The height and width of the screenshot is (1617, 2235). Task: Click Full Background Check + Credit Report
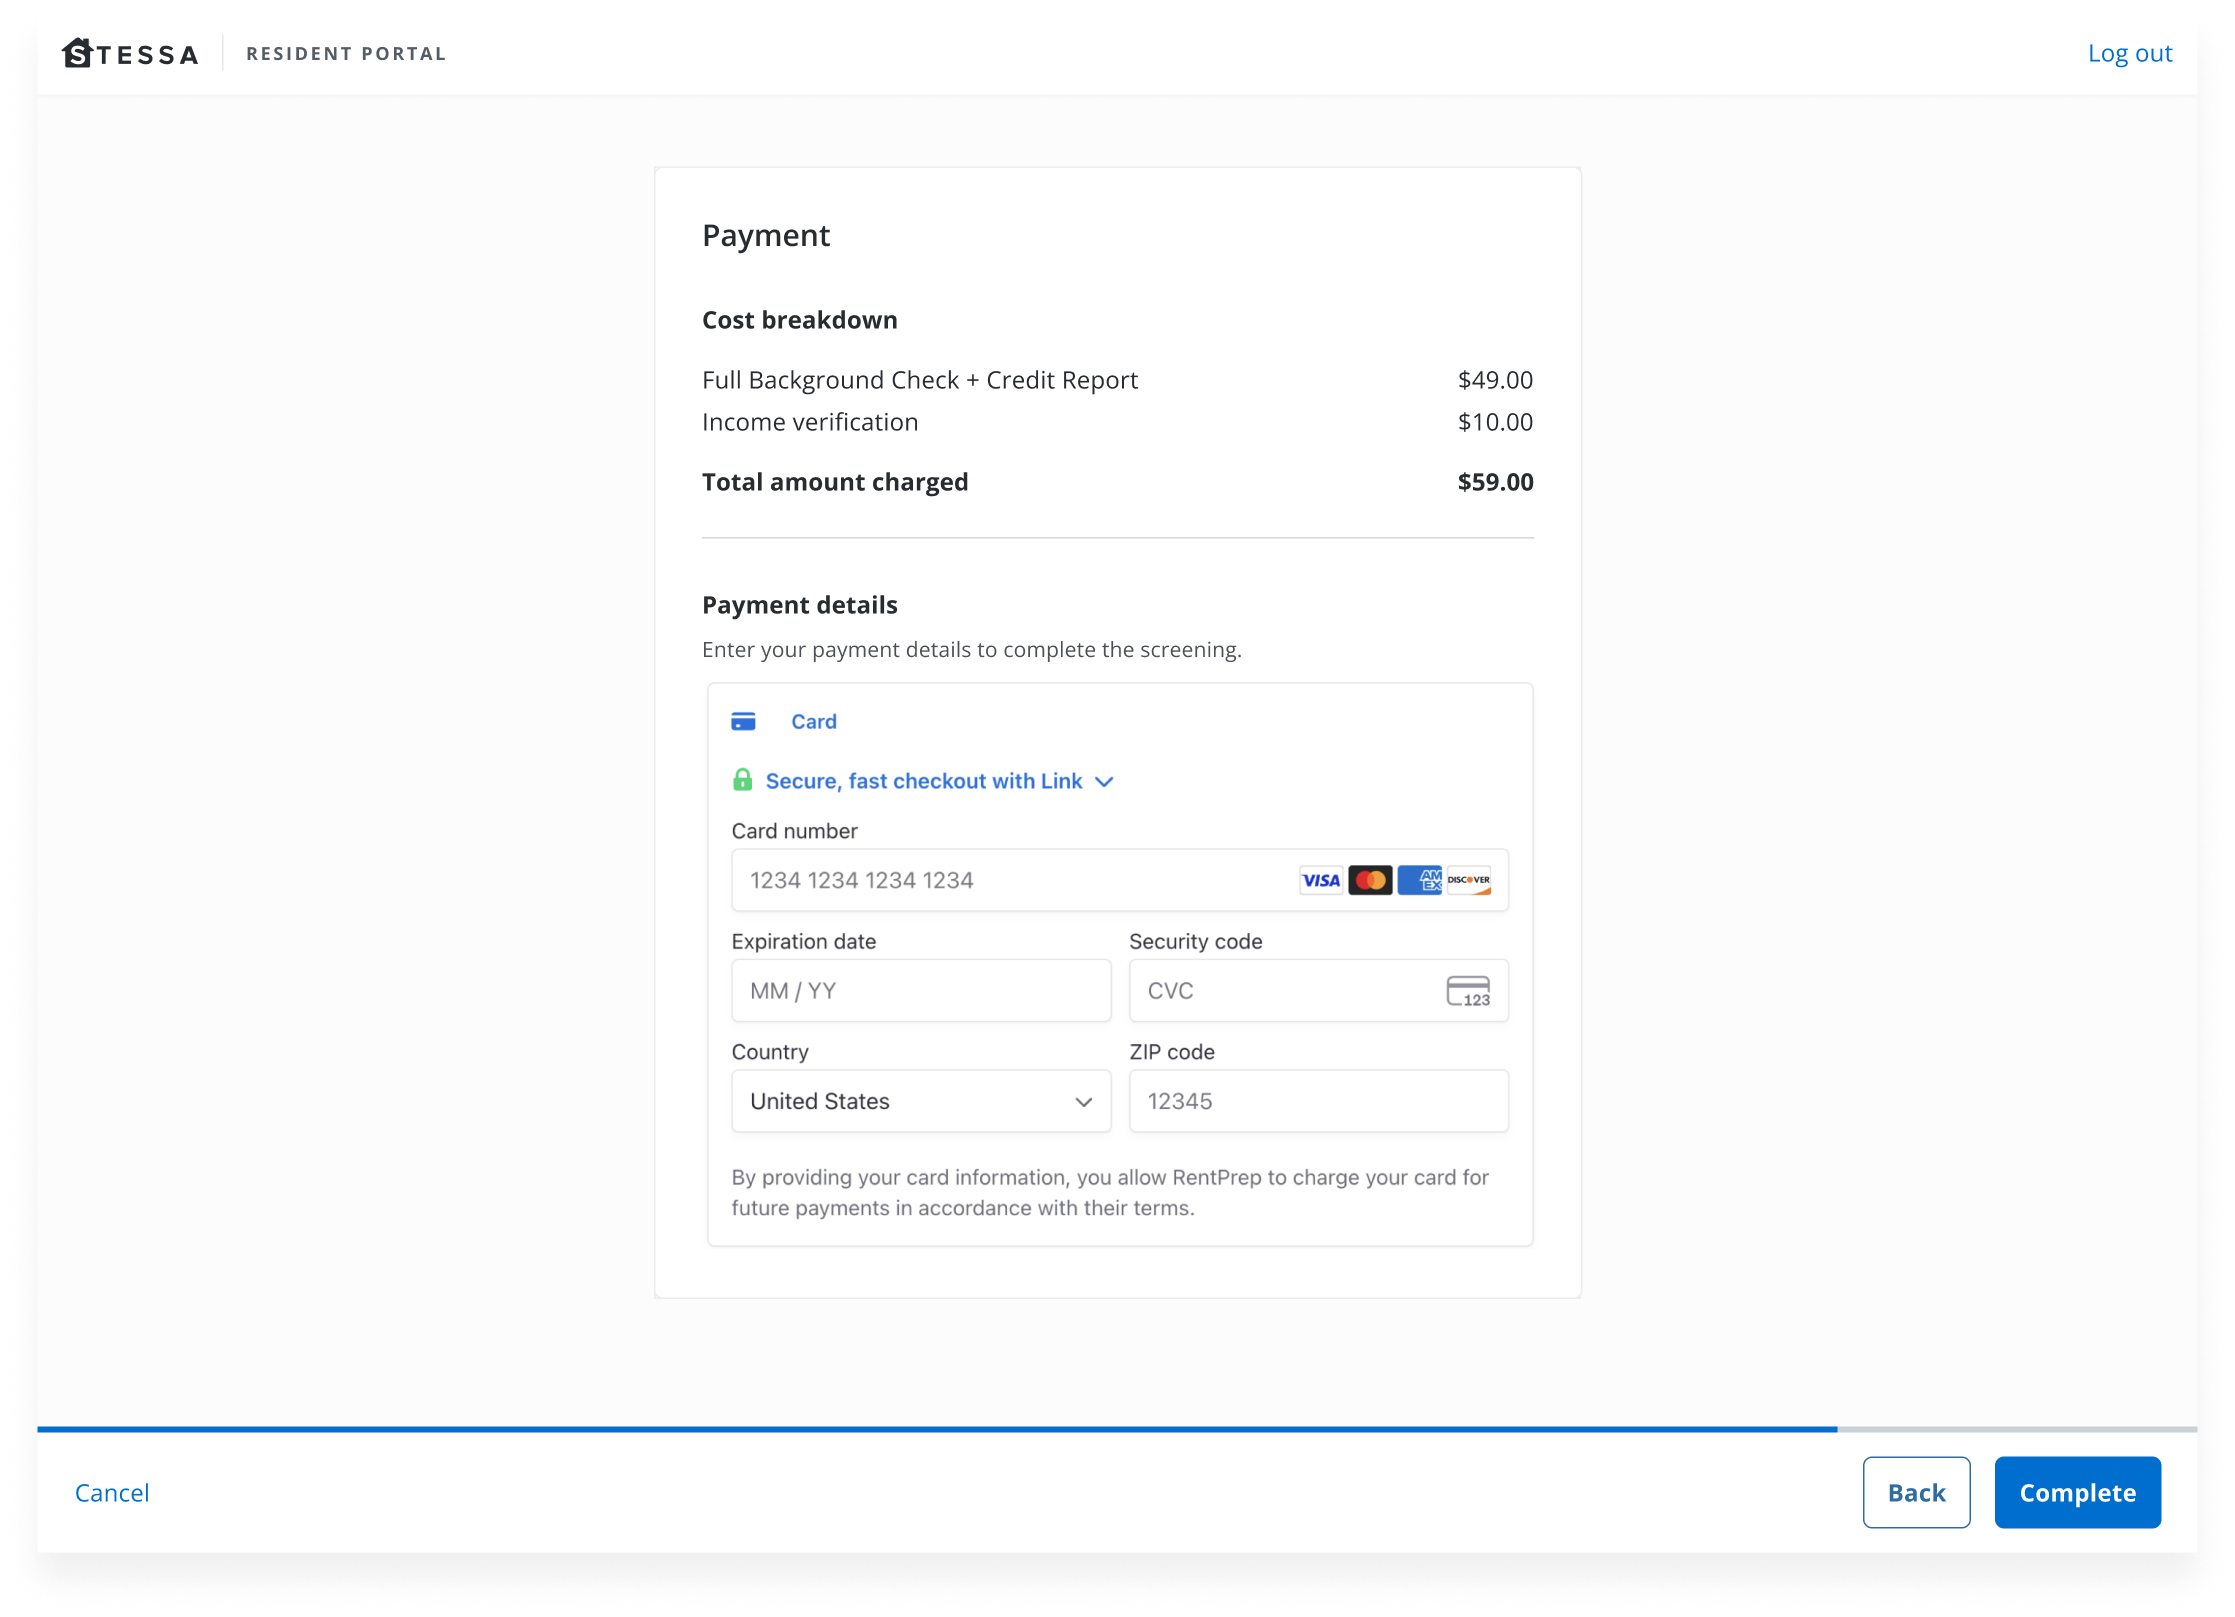920,380
